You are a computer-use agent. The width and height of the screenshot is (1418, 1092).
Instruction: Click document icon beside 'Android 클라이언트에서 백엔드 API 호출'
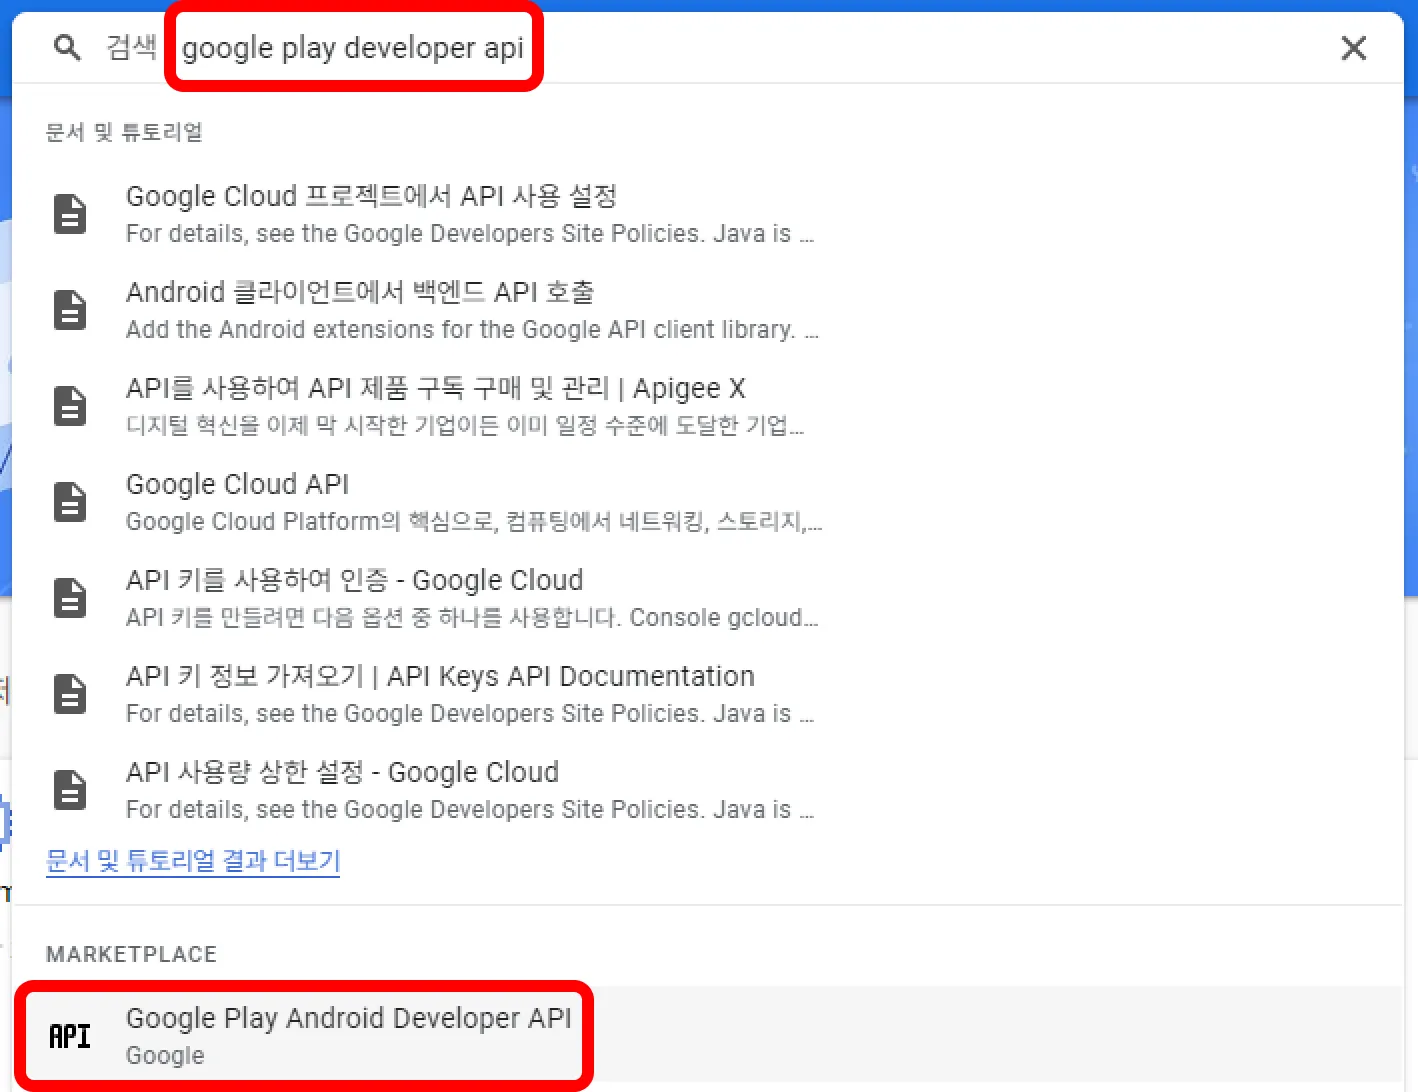(70, 310)
